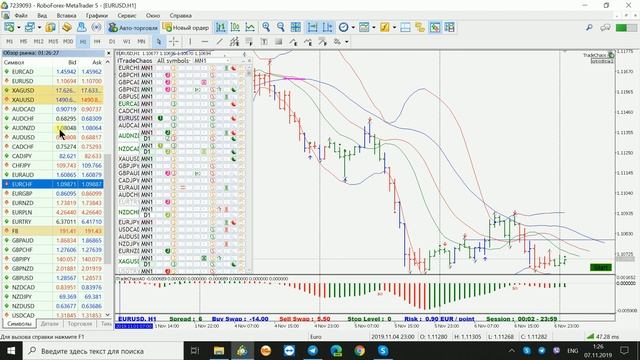Open the Файл menu

21,16
